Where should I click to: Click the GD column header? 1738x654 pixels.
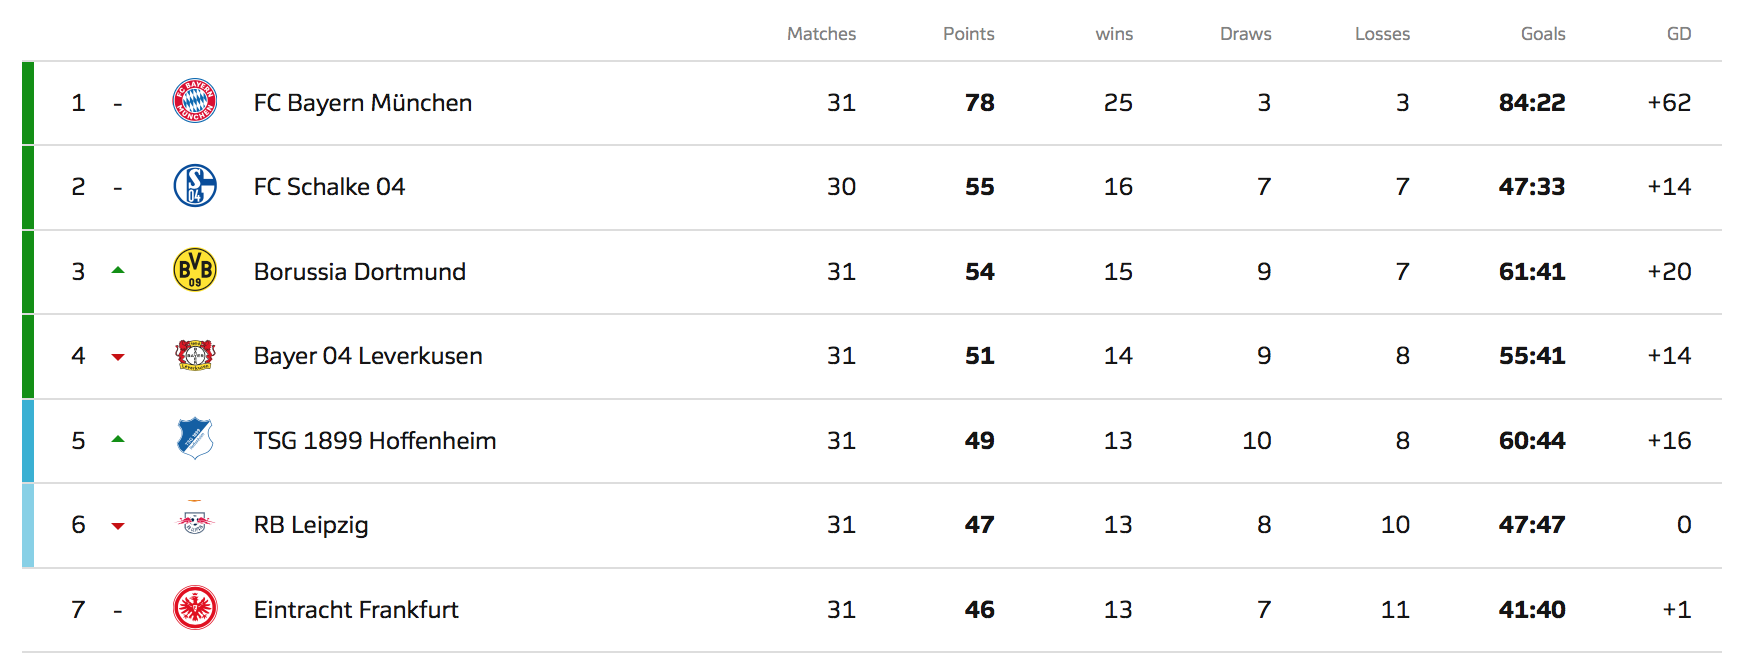point(1679,34)
